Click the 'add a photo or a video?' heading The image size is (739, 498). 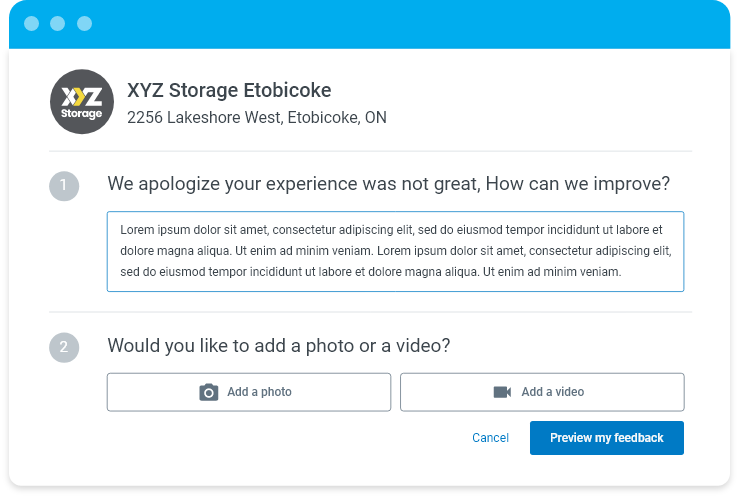tap(279, 346)
